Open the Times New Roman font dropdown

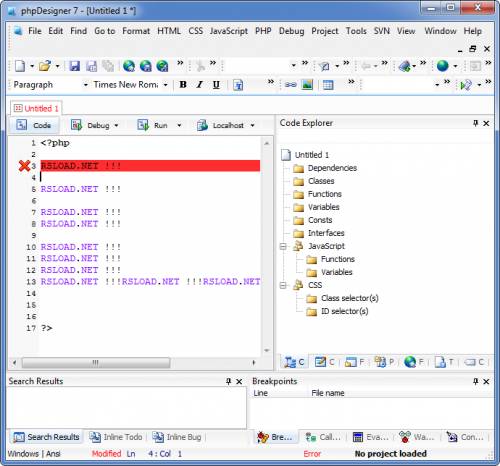pos(165,85)
